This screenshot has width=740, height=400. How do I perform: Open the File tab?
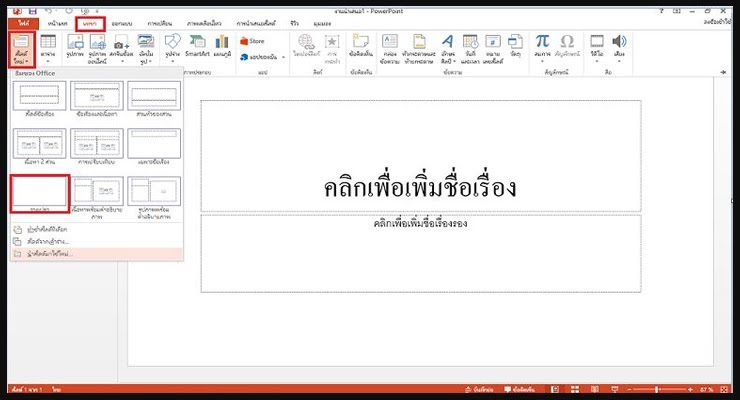pos(20,21)
